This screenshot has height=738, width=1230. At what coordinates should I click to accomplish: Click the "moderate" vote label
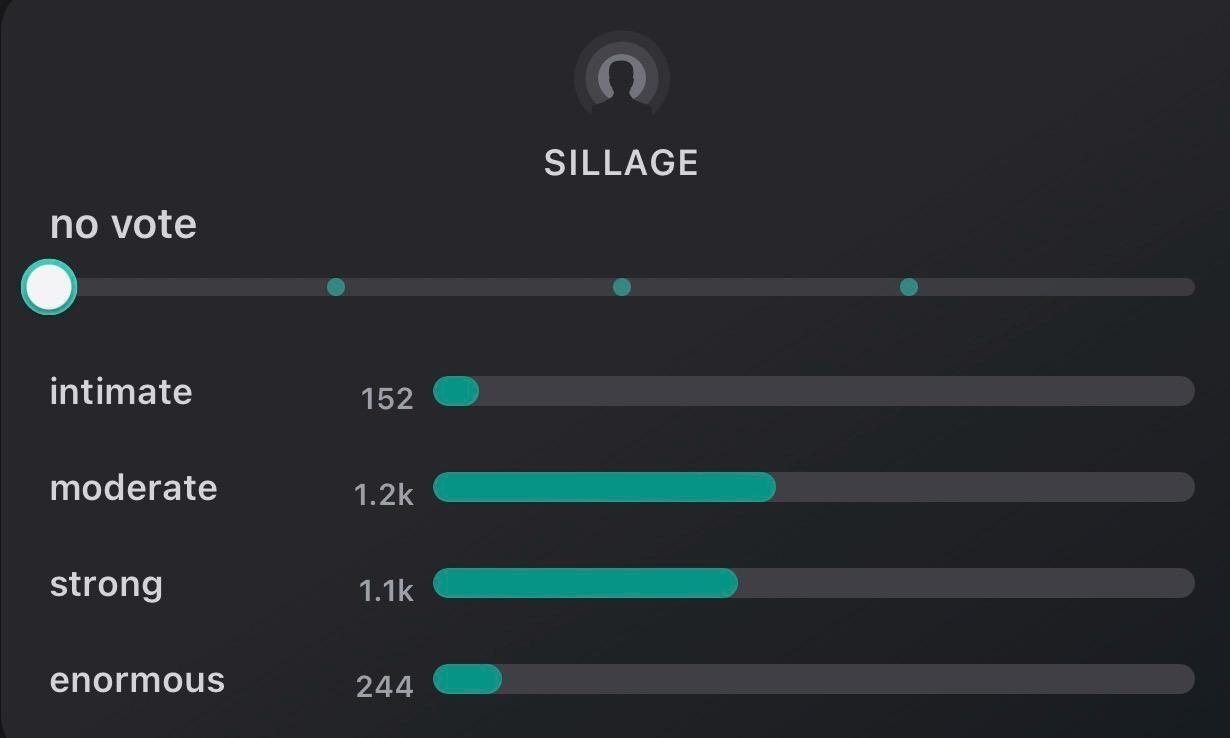pyautogui.click(x=133, y=488)
